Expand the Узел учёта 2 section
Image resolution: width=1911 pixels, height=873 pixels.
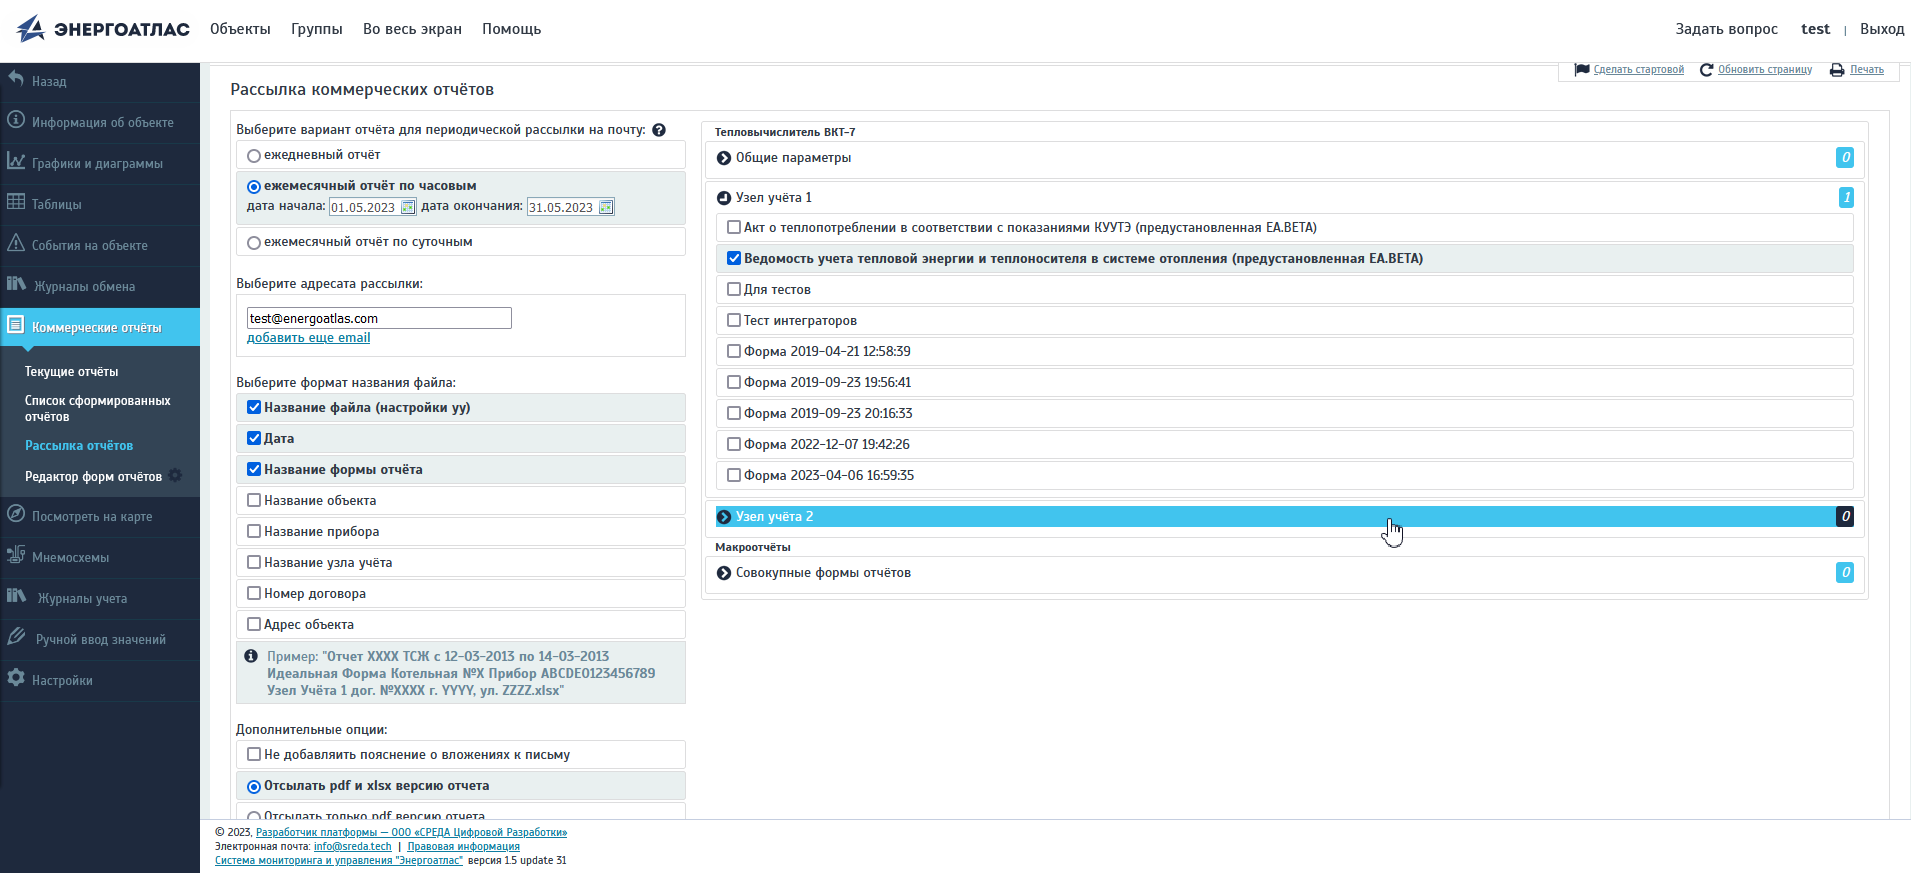tap(724, 517)
